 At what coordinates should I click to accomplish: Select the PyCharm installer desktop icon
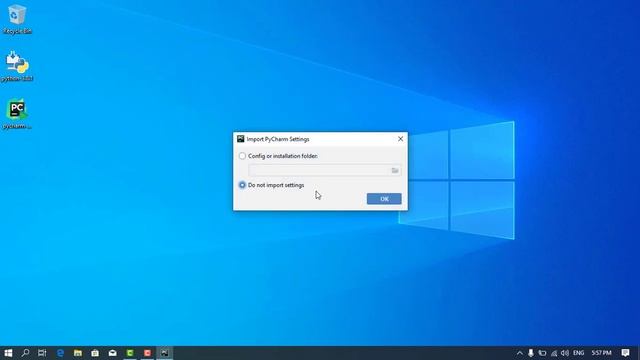(x=17, y=114)
